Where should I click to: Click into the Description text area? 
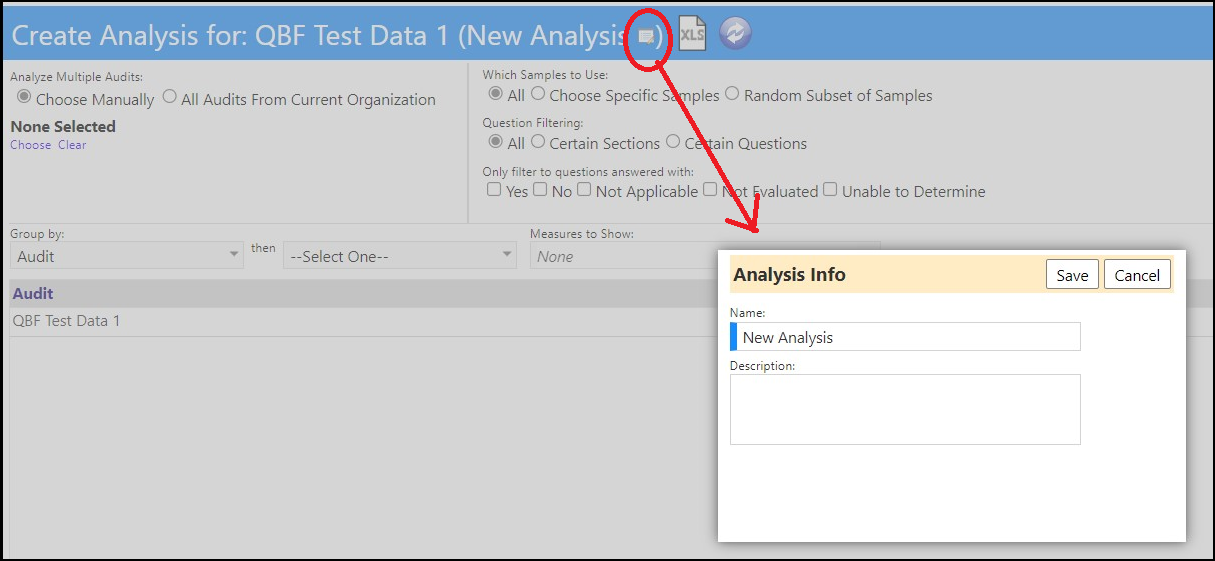click(905, 409)
